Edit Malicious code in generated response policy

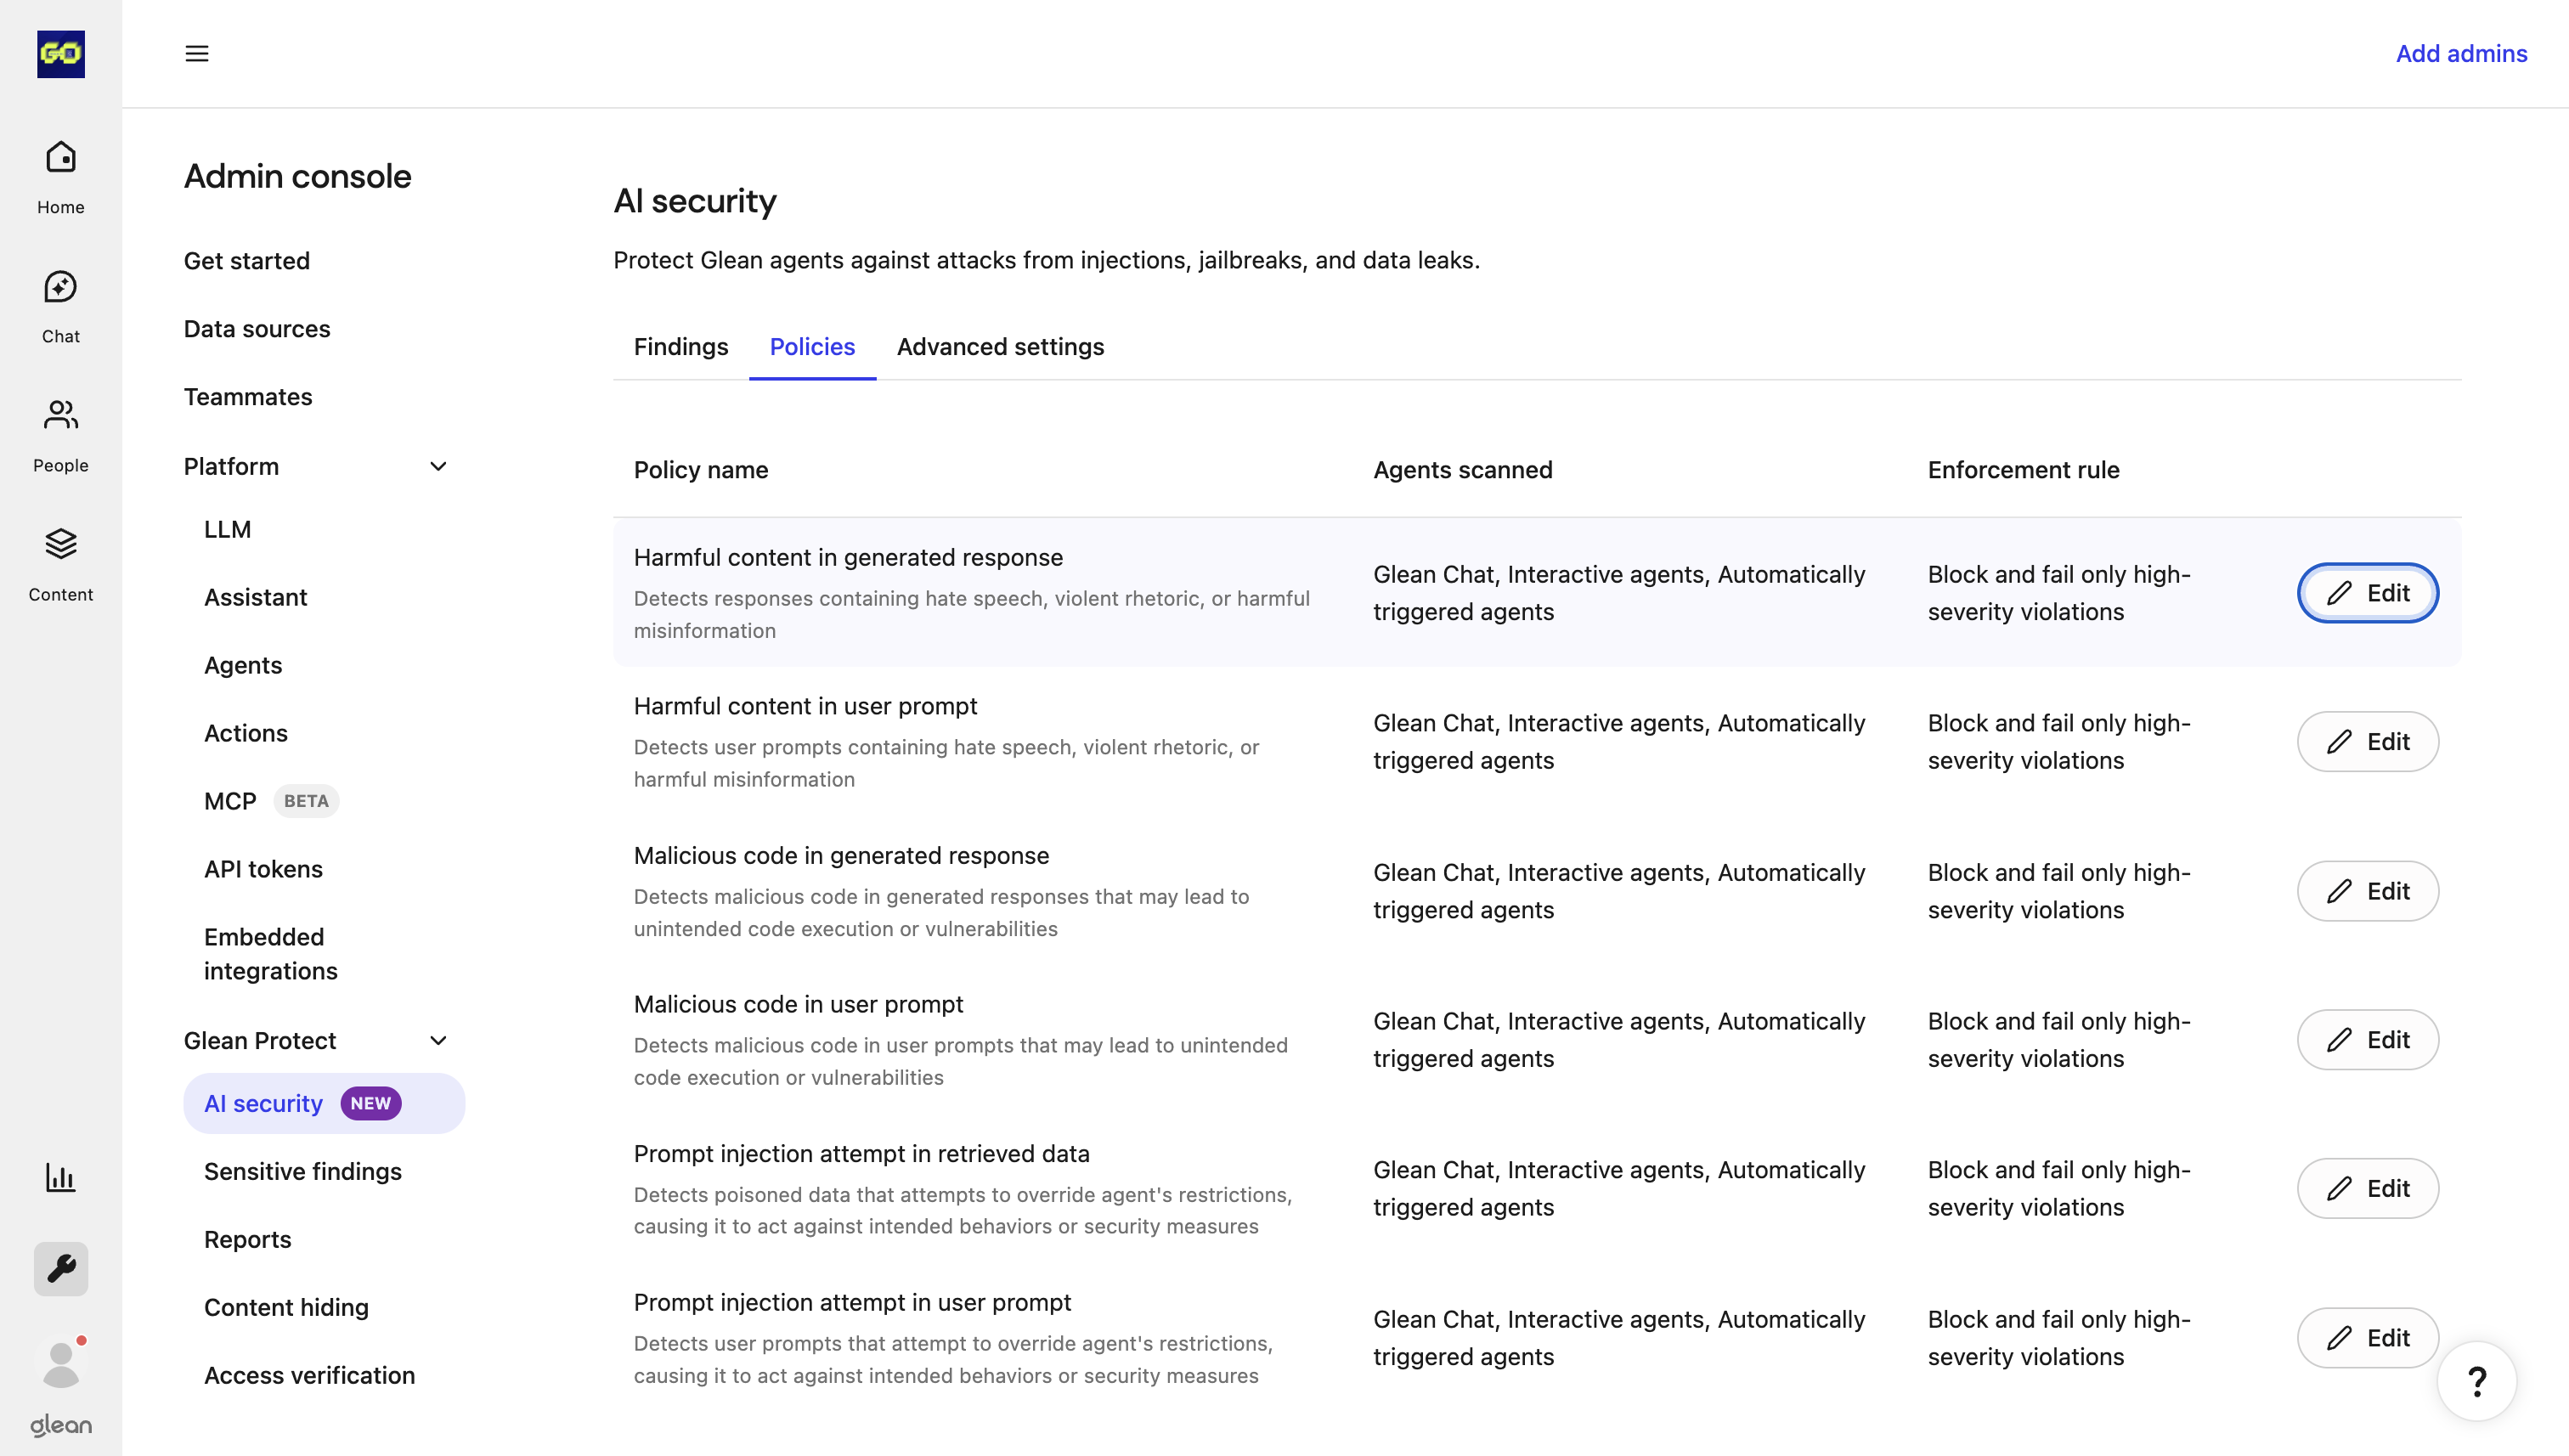pyautogui.click(x=2367, y=891)
